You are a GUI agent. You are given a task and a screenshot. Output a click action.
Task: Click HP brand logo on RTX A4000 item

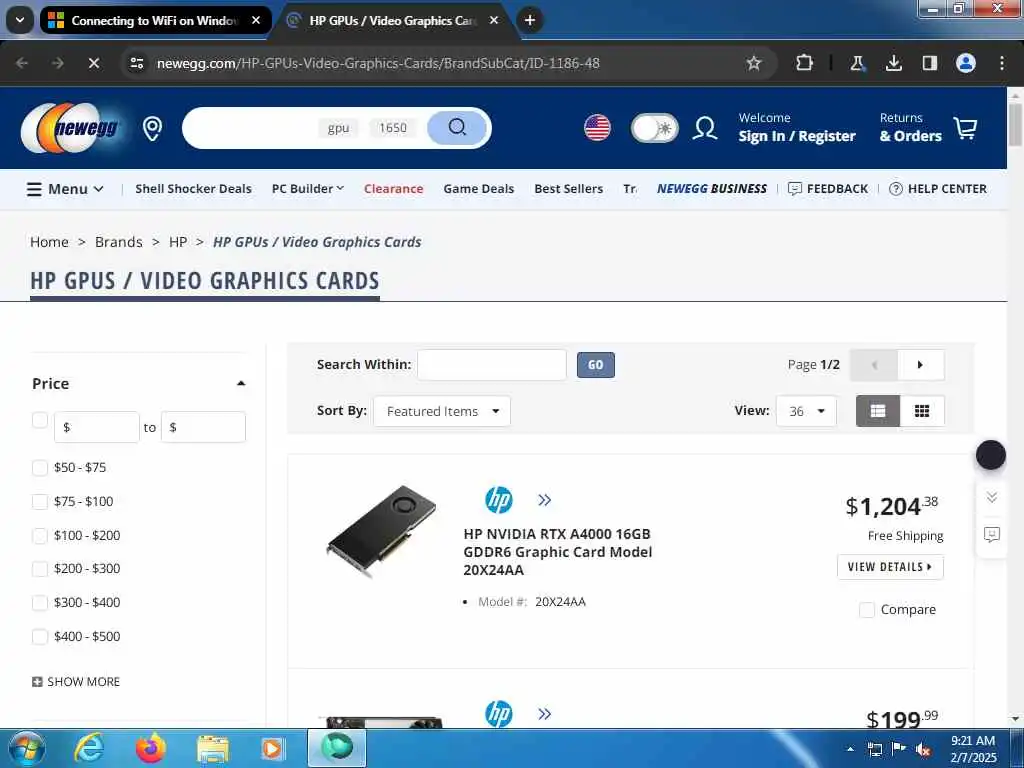point(498,500)
